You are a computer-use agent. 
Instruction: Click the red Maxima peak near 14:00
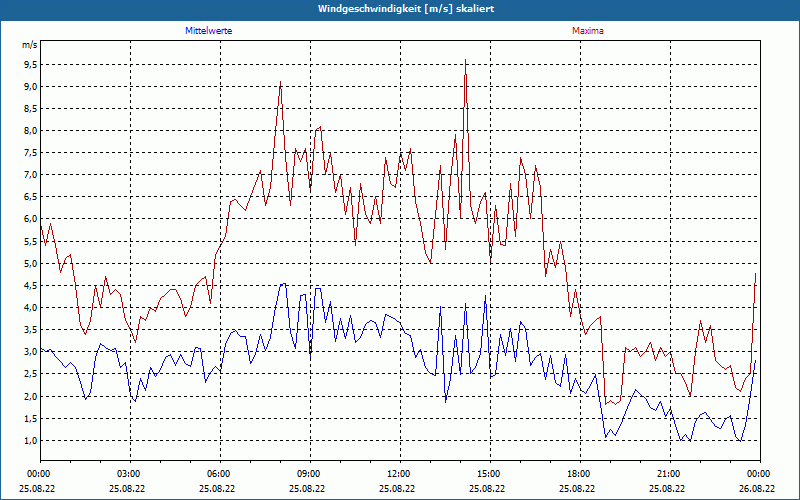point(465,60)
